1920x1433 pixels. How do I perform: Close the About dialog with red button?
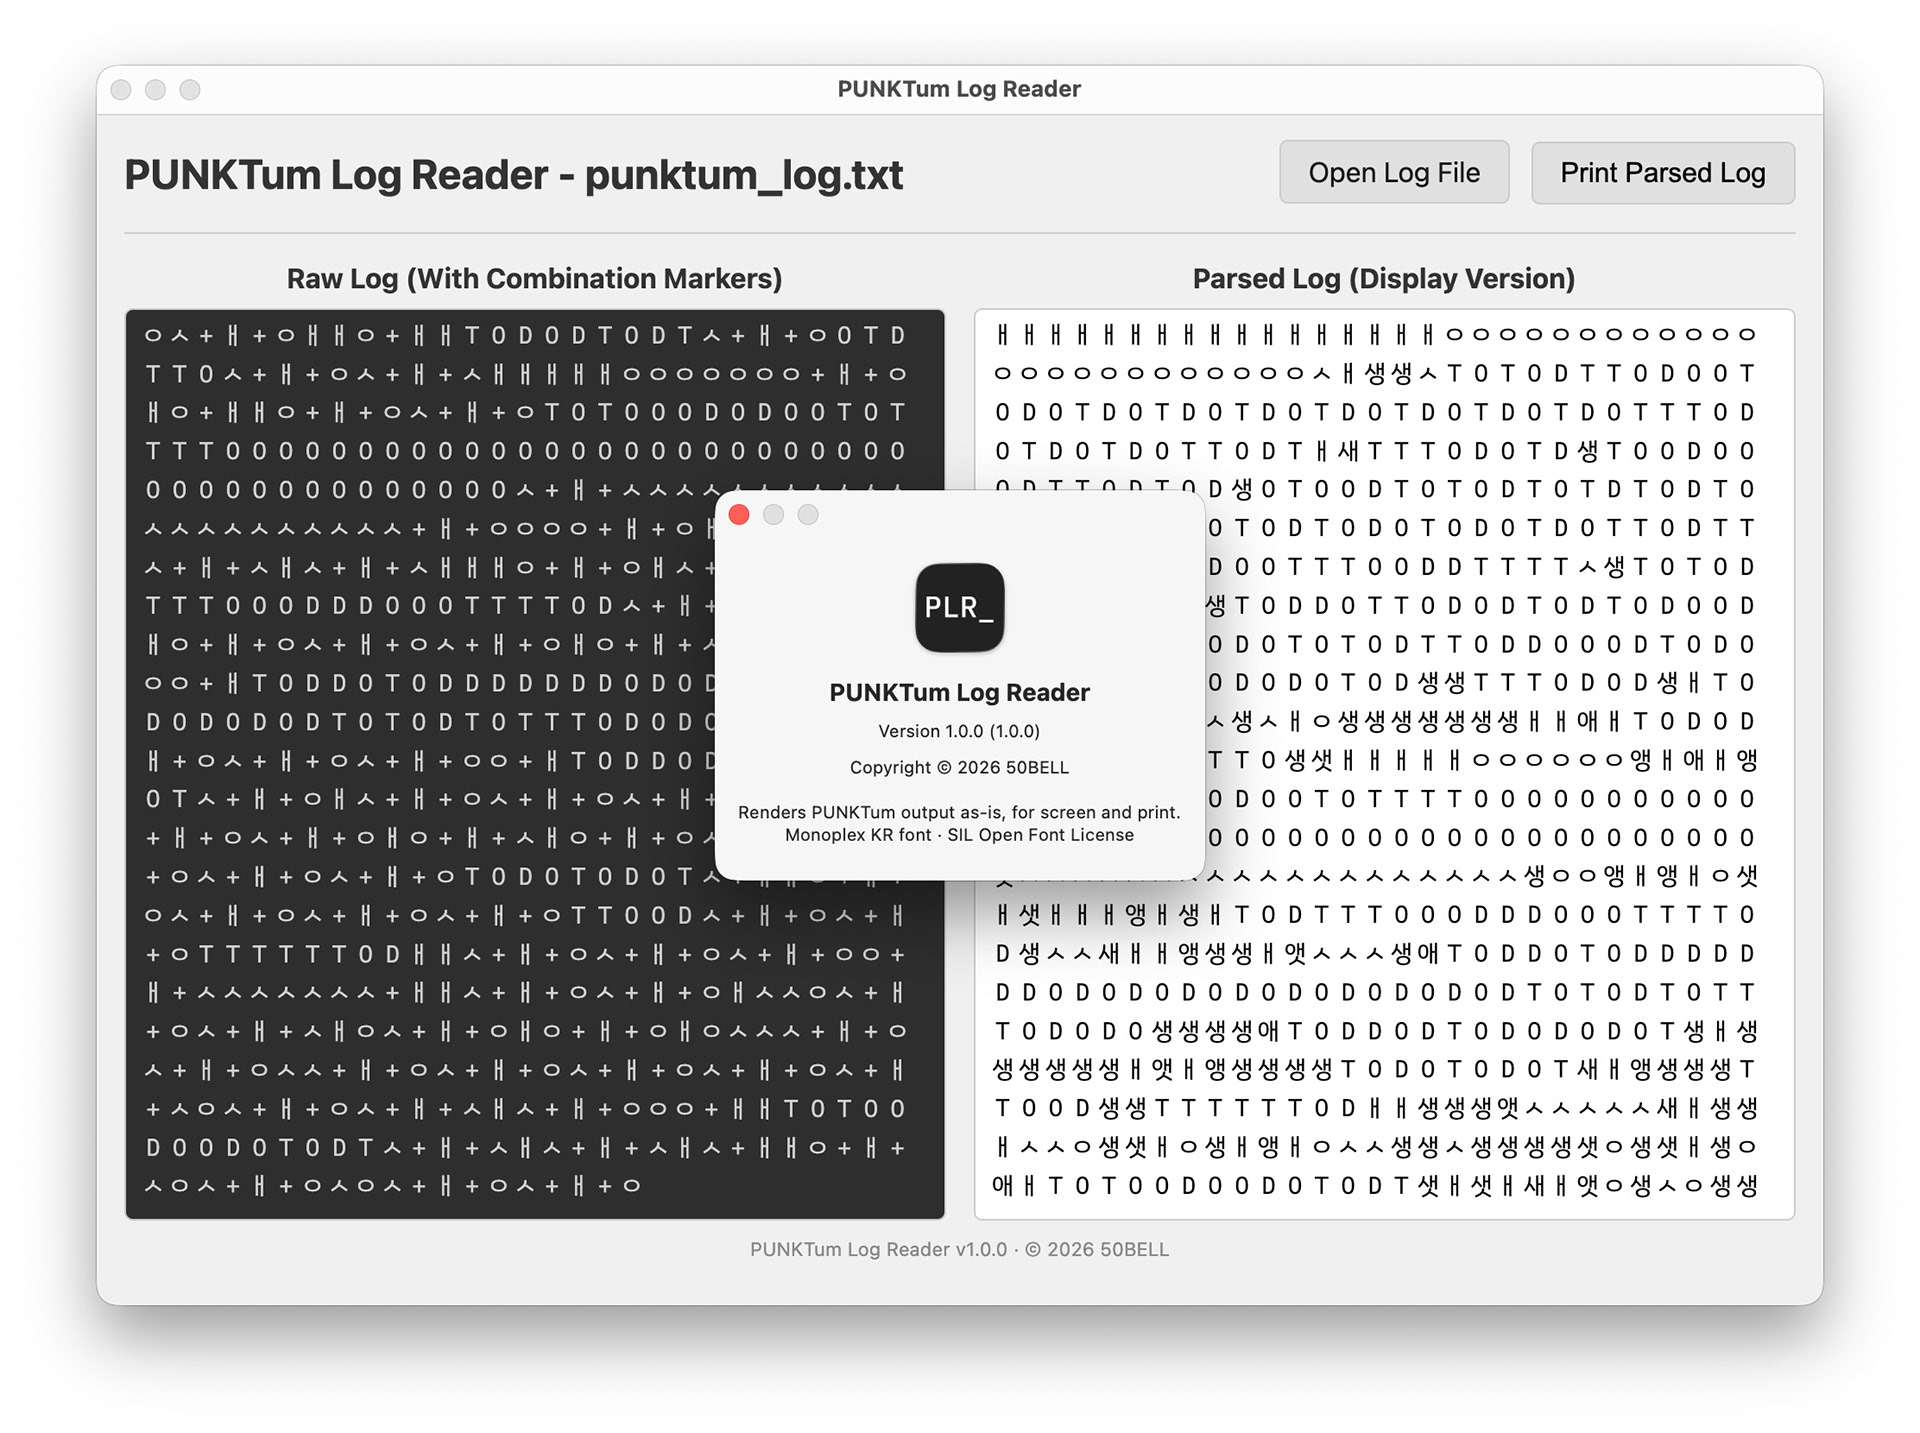[x=739, y=514]
